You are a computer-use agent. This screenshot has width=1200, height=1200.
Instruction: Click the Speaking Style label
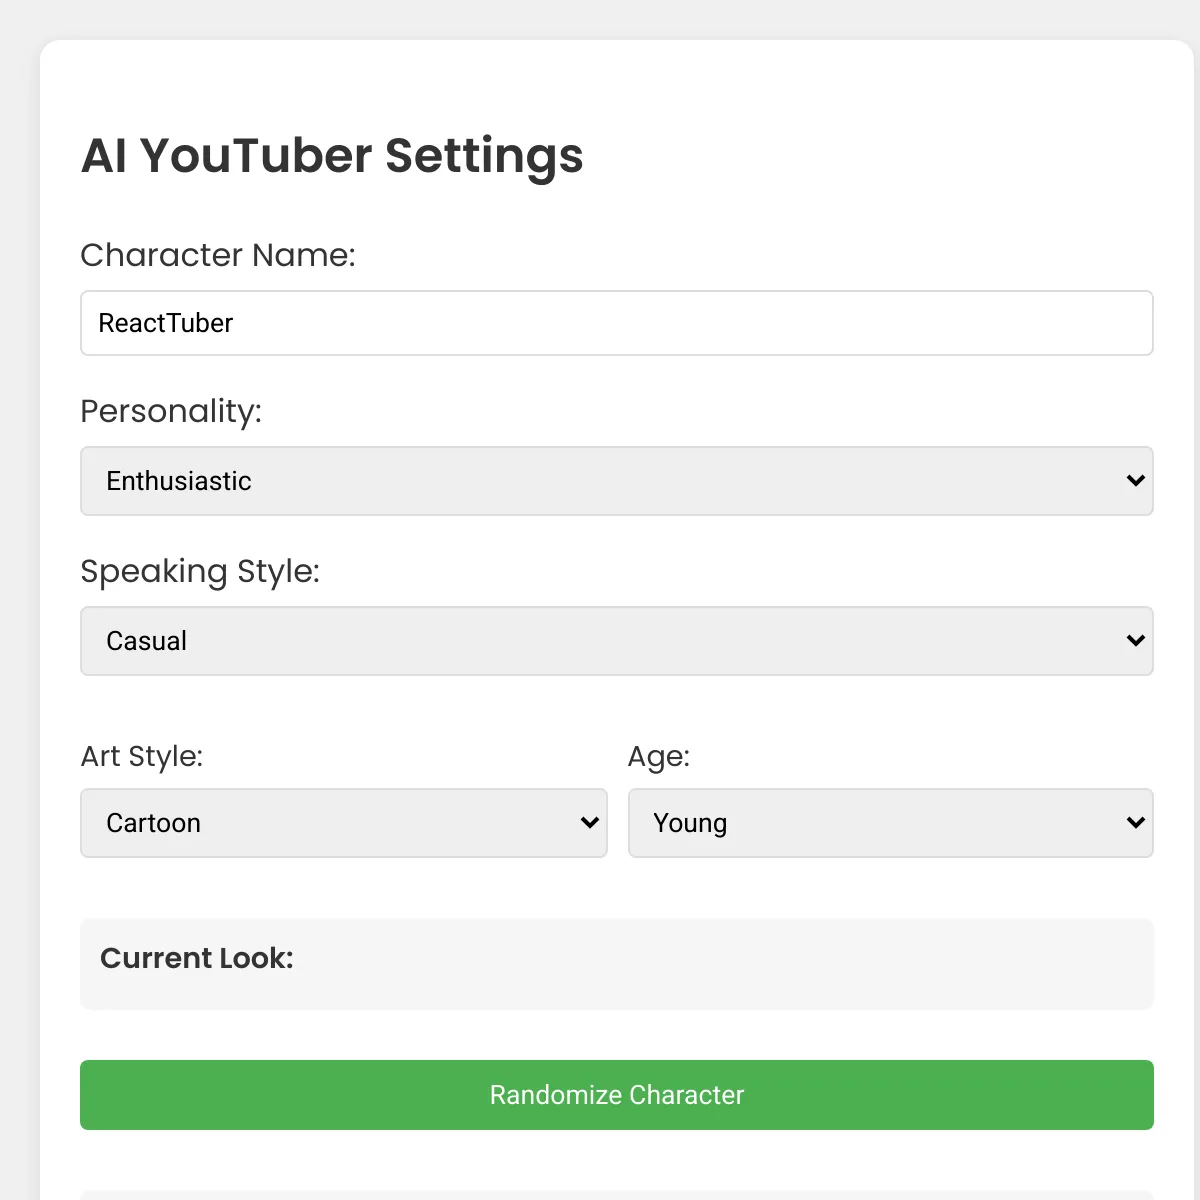(x=200, y=571)
